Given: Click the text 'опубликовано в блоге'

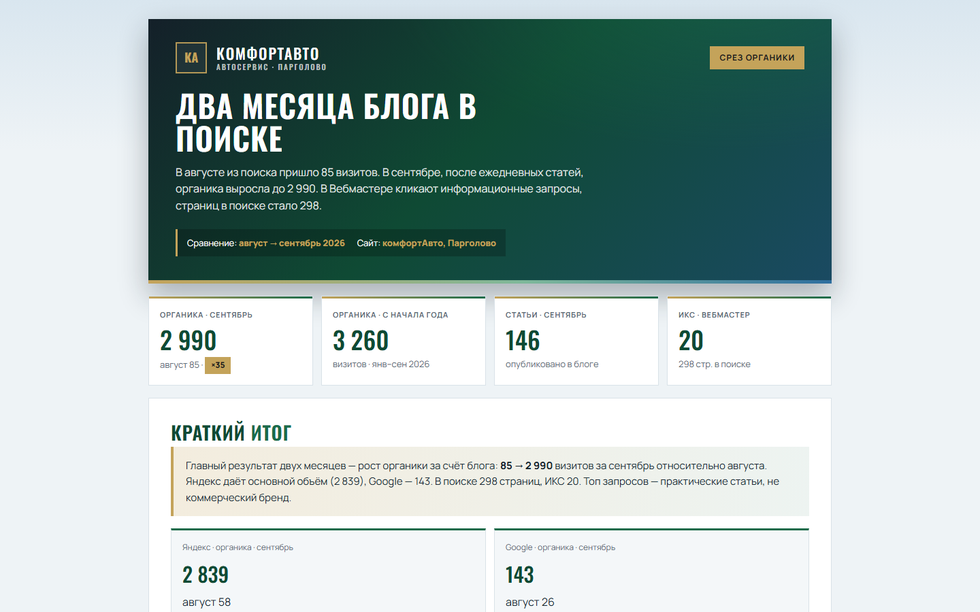Looking at the screenshot, I should click(x=552, y=364).
